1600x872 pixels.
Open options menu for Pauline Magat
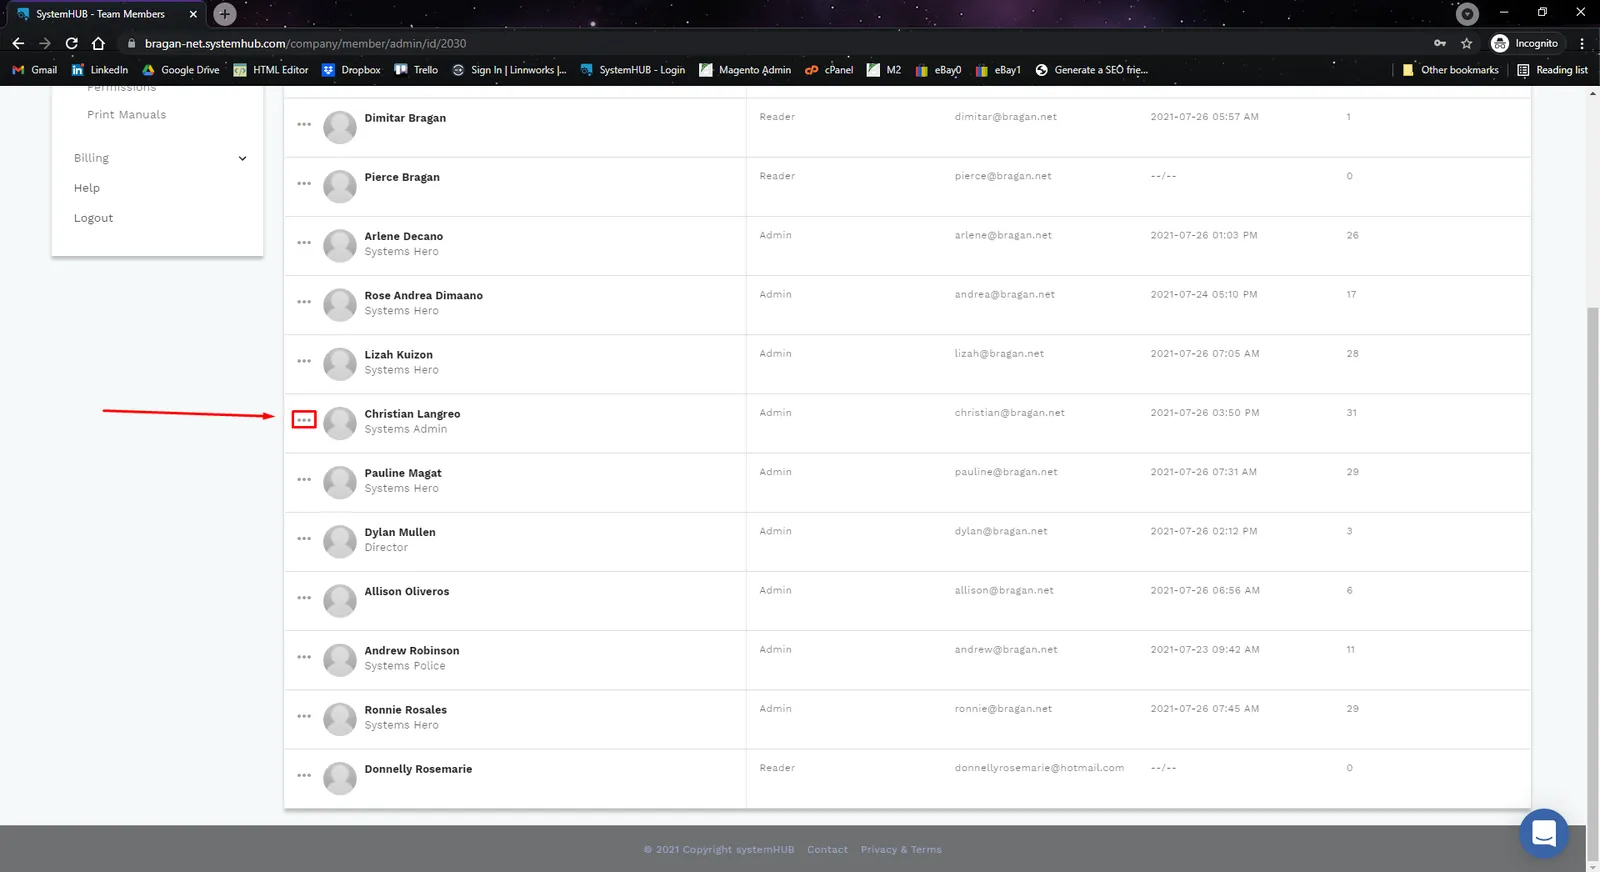click(x=304, y=479)
